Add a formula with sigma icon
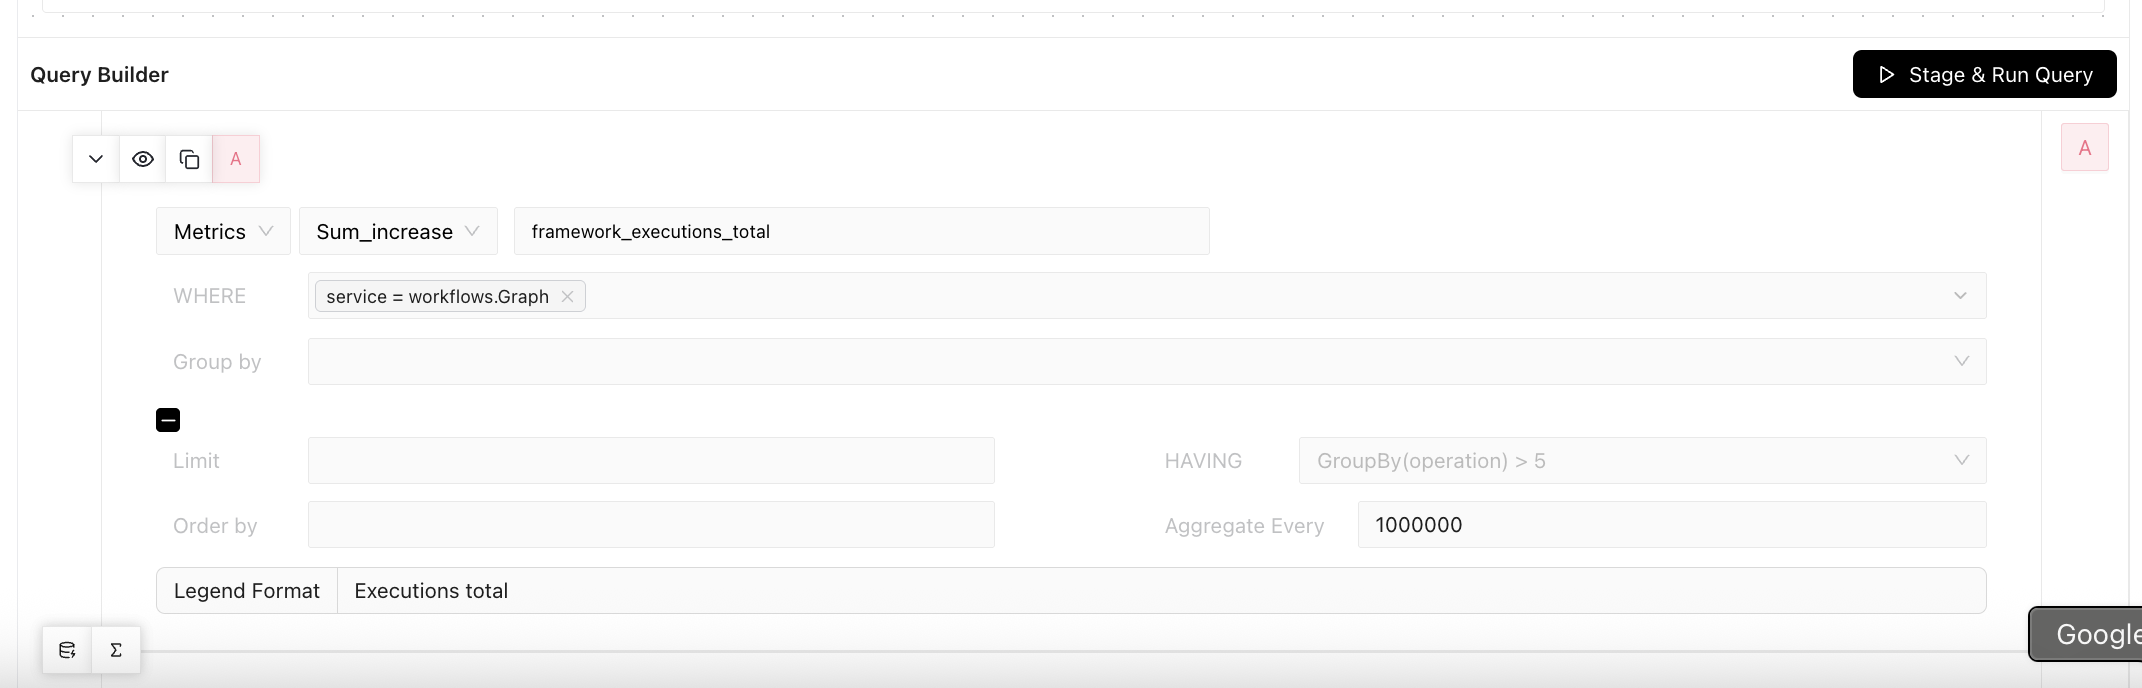The image size is (2142, 688). tap(116, 650)
